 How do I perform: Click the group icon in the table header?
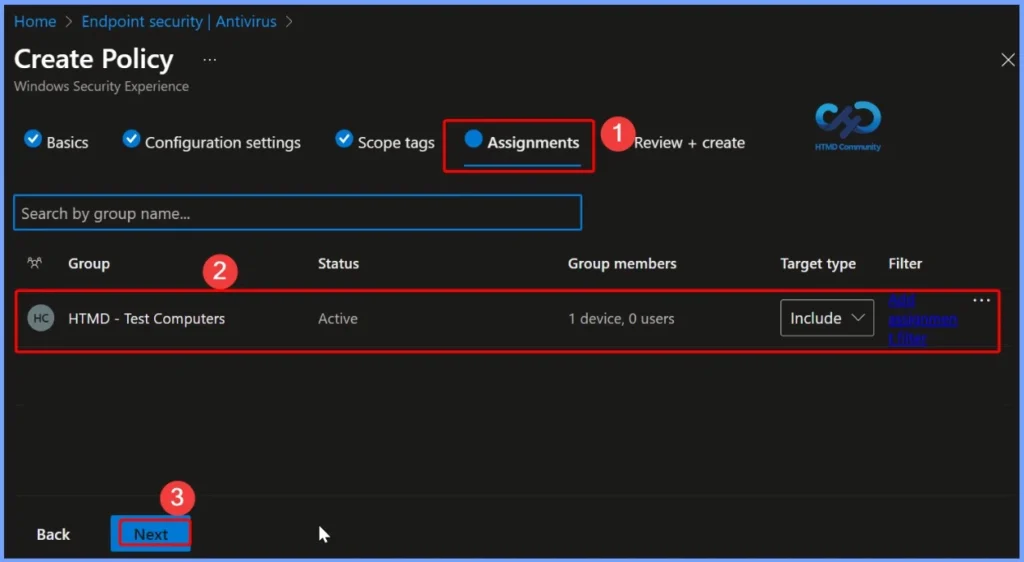click(x=35, y=263)
